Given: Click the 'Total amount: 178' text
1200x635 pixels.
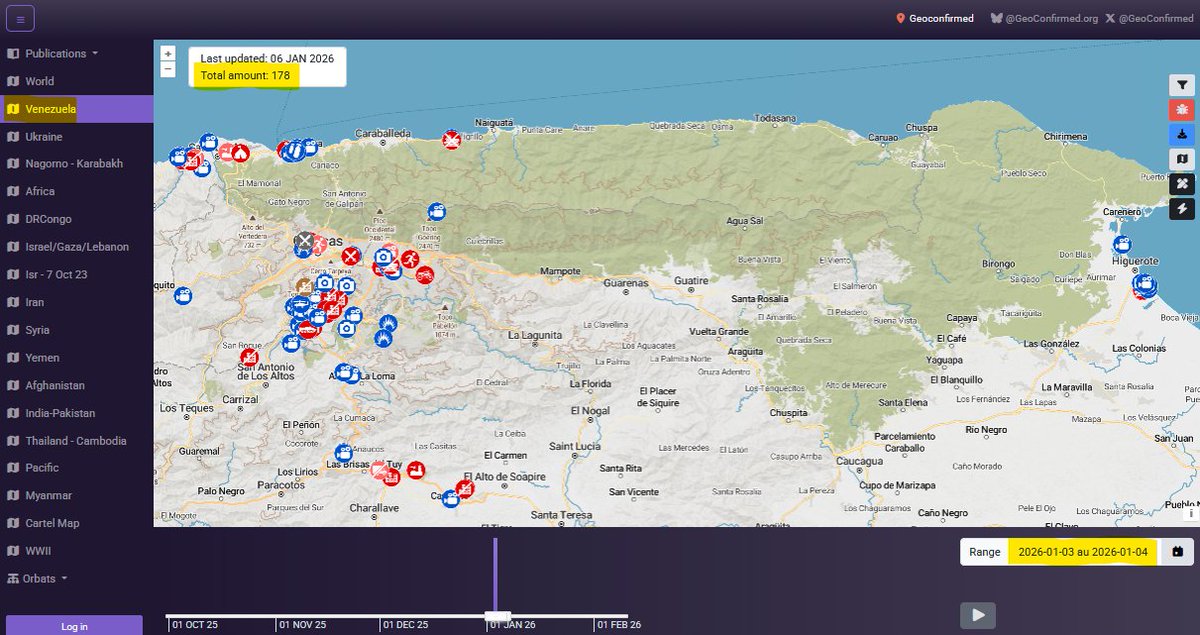Looking at the screenshot, I should (x=245, y=76).
